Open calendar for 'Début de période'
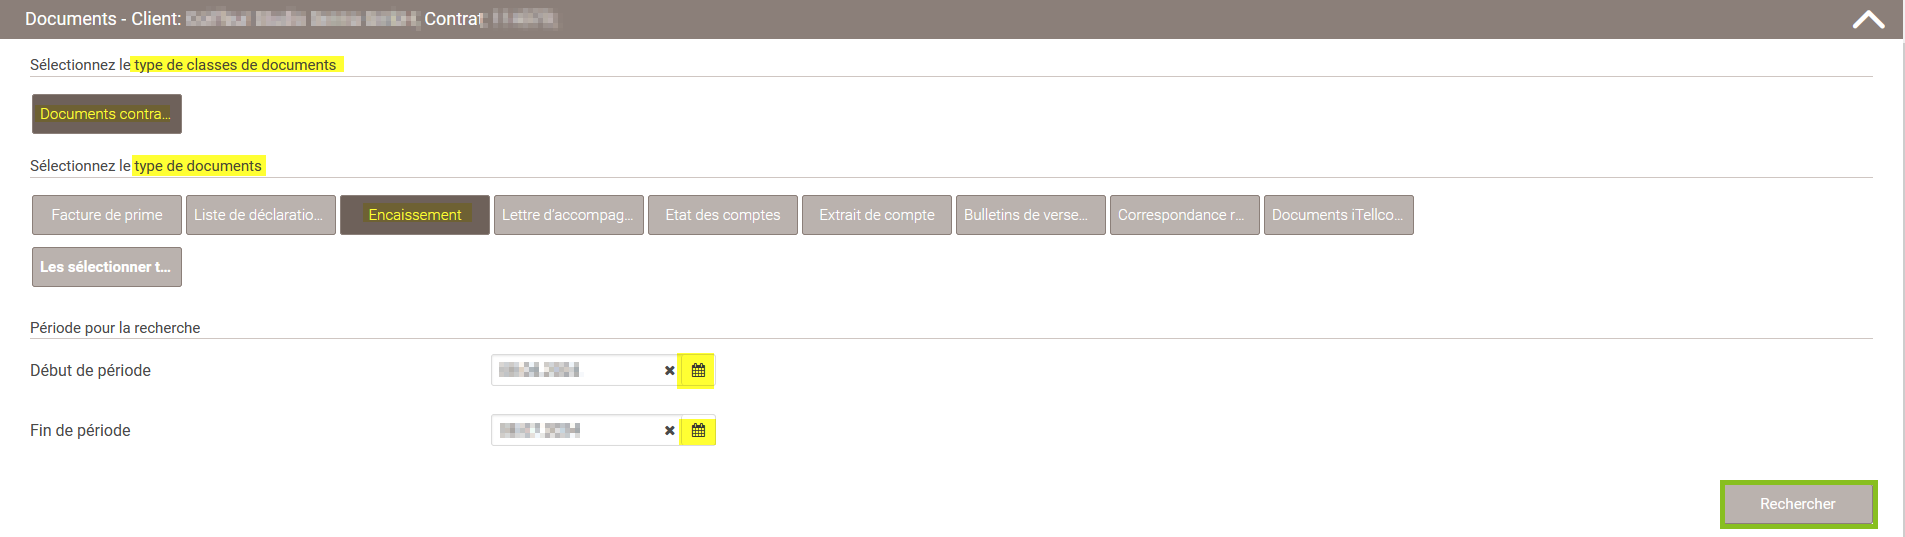The width and height of the screenshot is (1905, 537). (x=698, y=370)
